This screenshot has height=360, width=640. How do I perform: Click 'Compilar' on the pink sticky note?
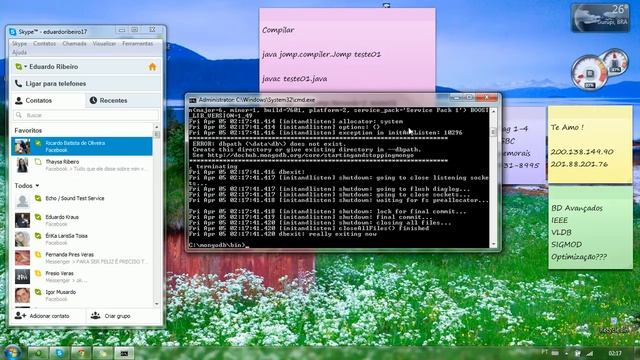click(x=278, y=30)
